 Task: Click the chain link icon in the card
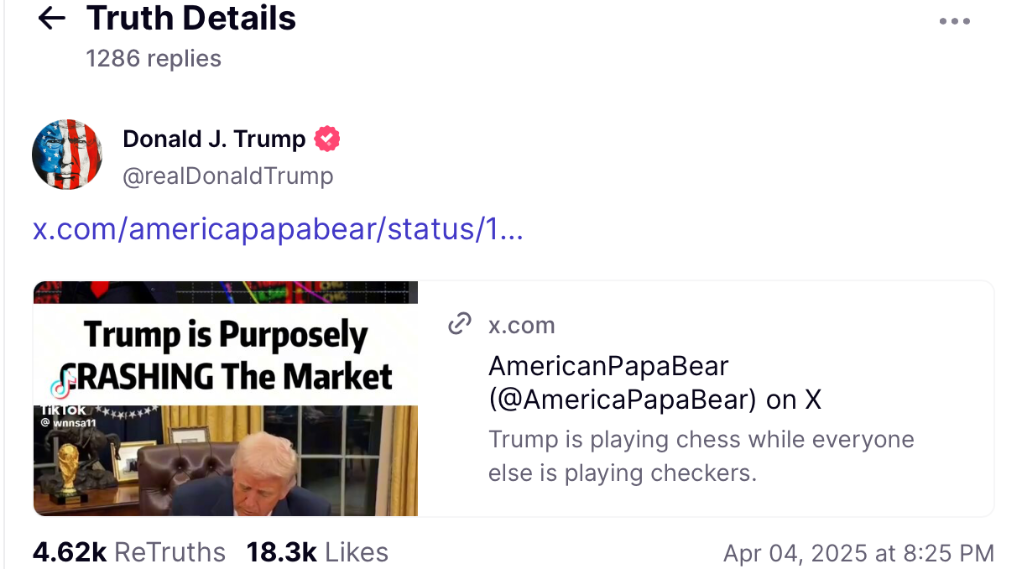(460, 324)
